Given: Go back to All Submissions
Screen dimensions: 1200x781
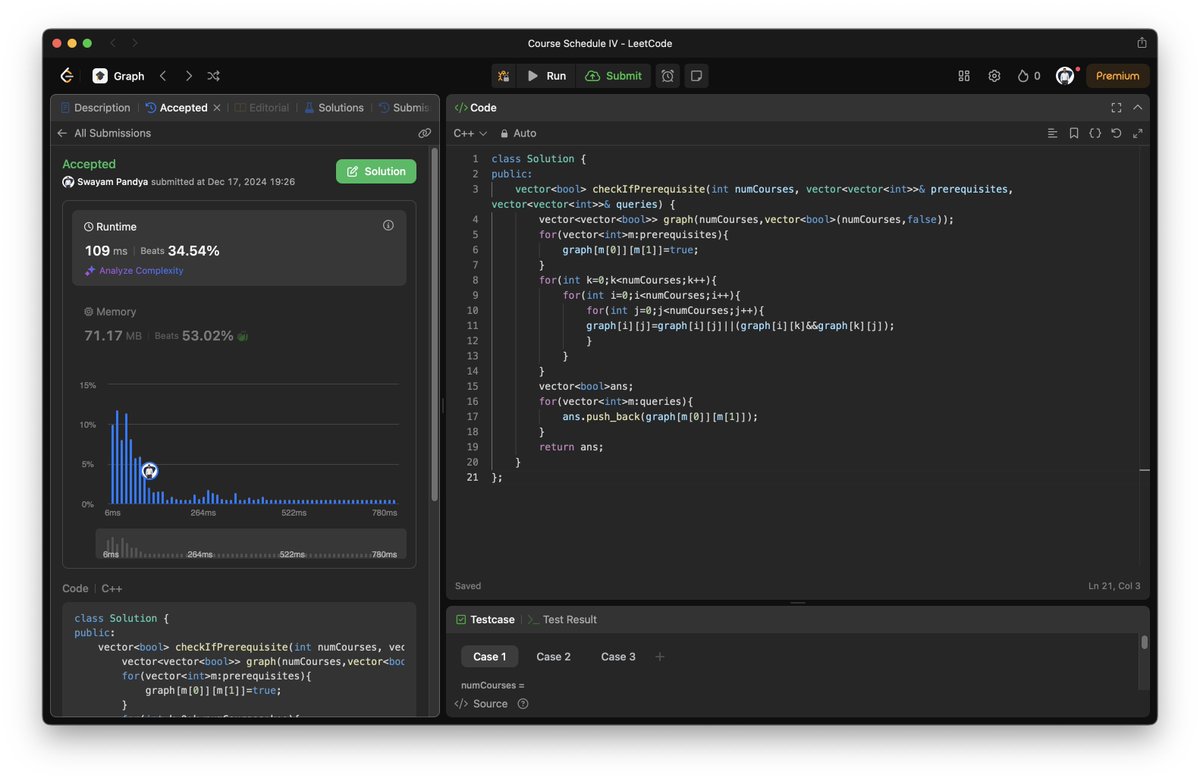Looking at the screenshot, I should pyautogui.click(x=104, y=133).
